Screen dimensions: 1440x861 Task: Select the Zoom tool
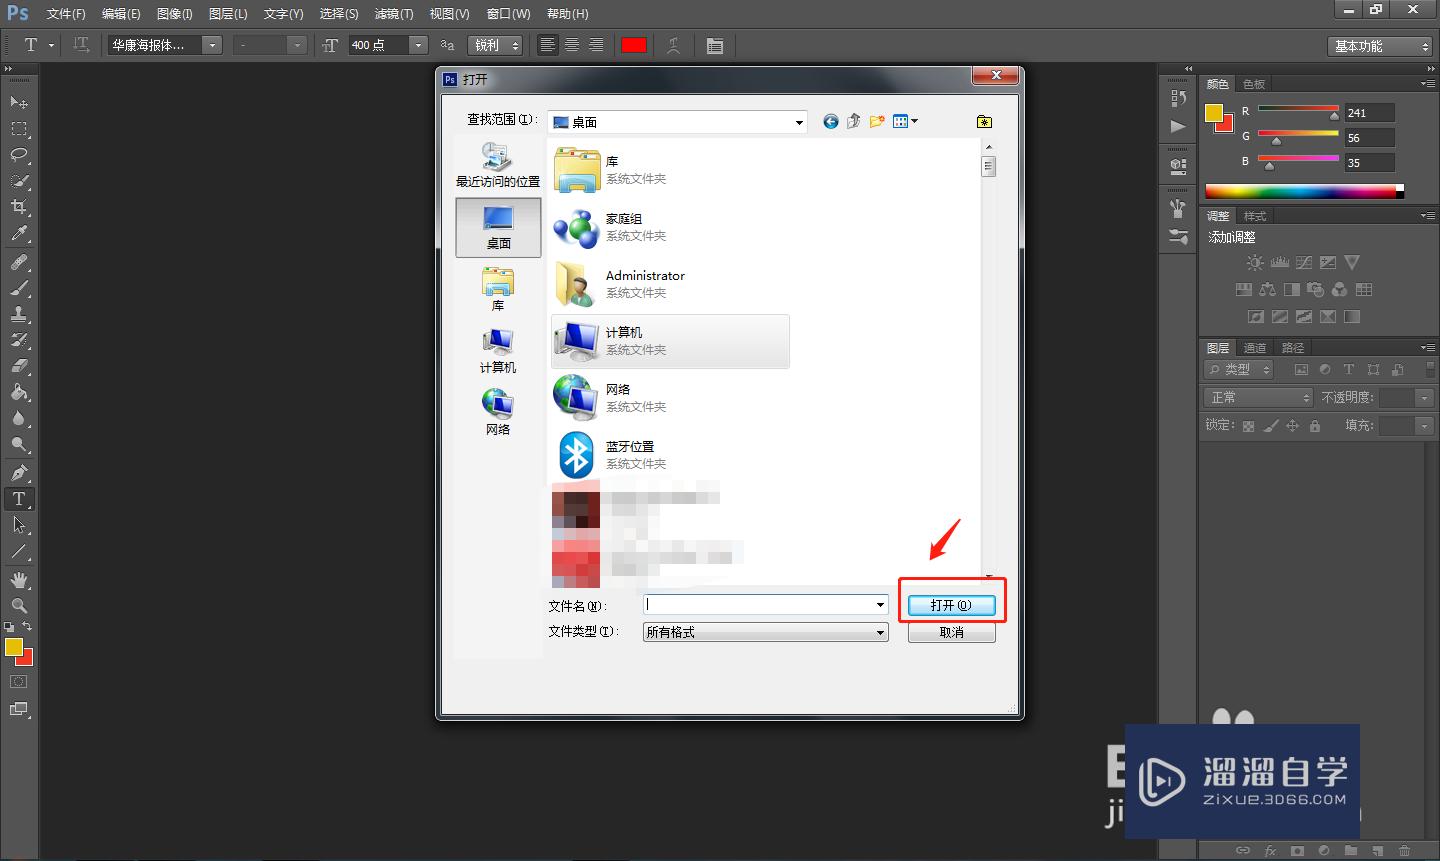coord(19,606)
